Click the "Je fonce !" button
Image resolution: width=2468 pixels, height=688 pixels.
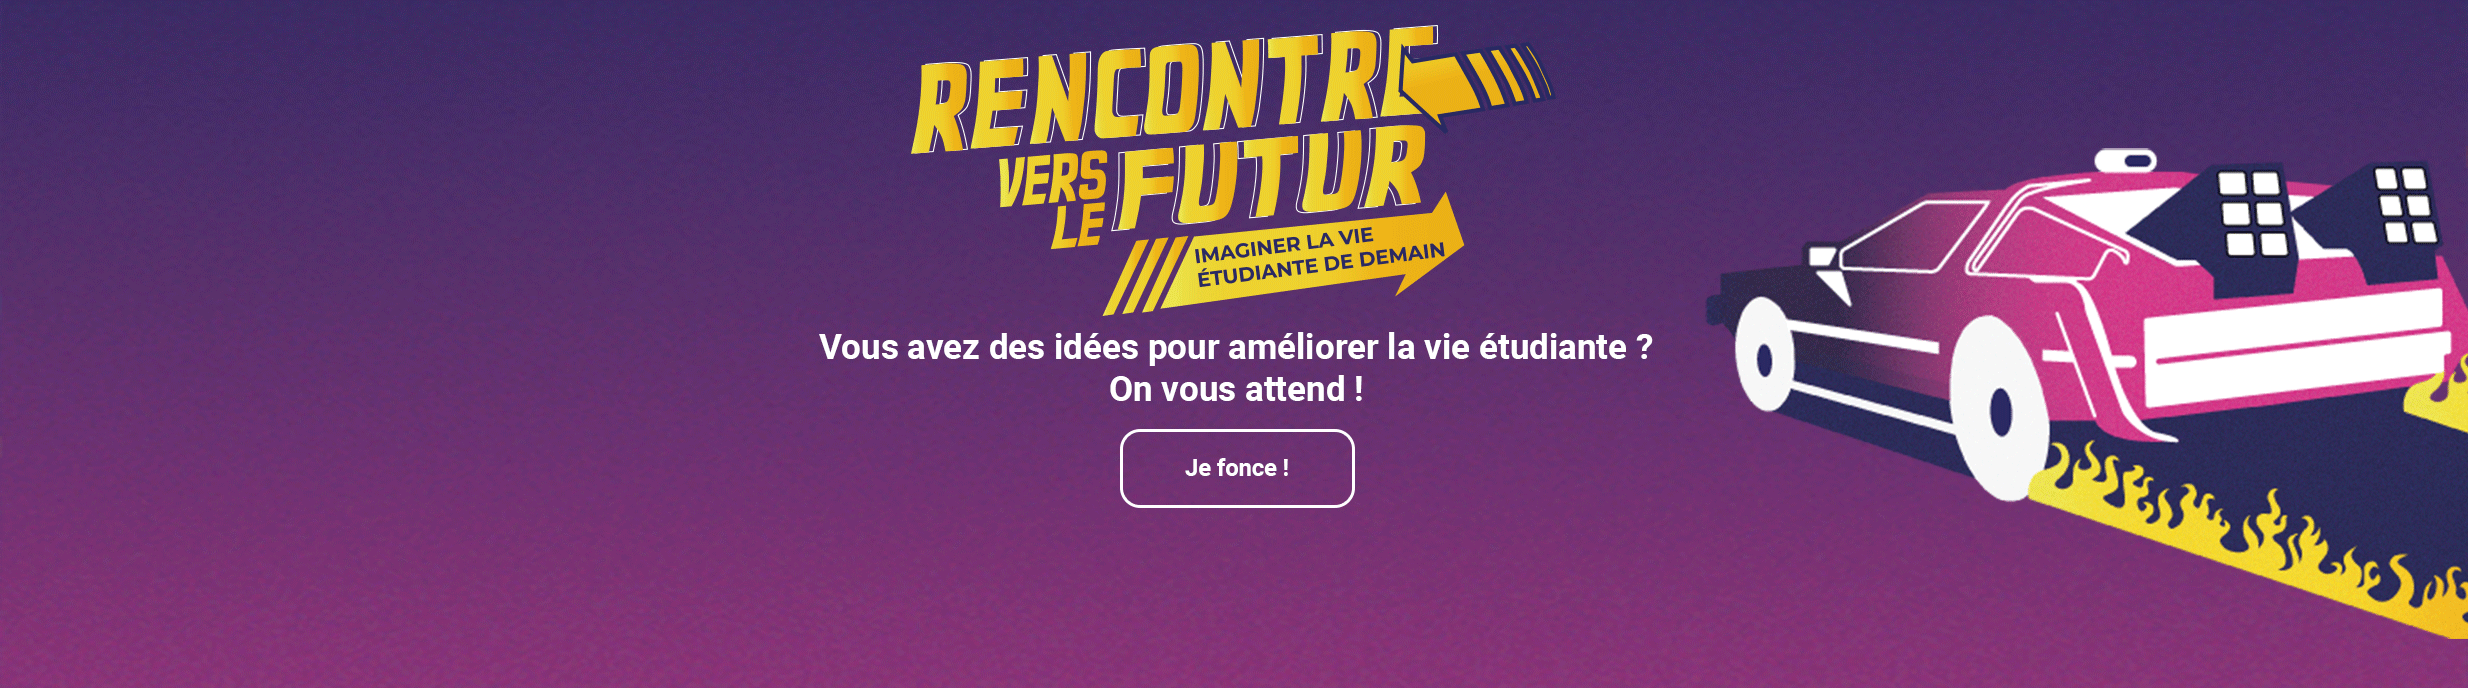pyautogui.click(x=1237, y=468)
